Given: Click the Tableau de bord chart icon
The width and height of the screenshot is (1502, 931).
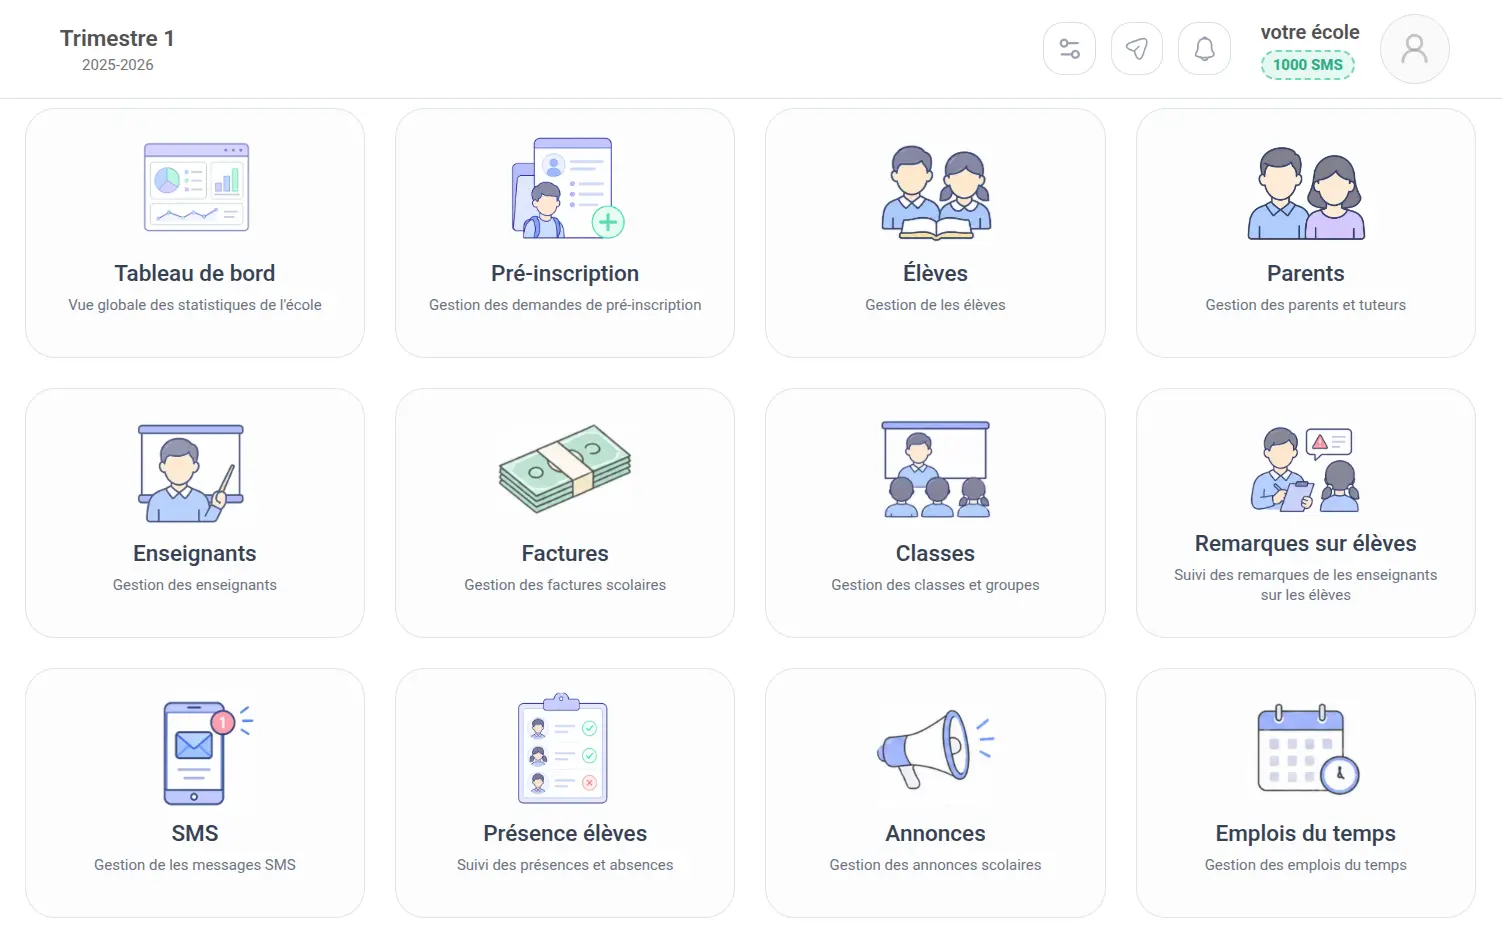Looking at the screenshot, I should click(x=196, y=187).
